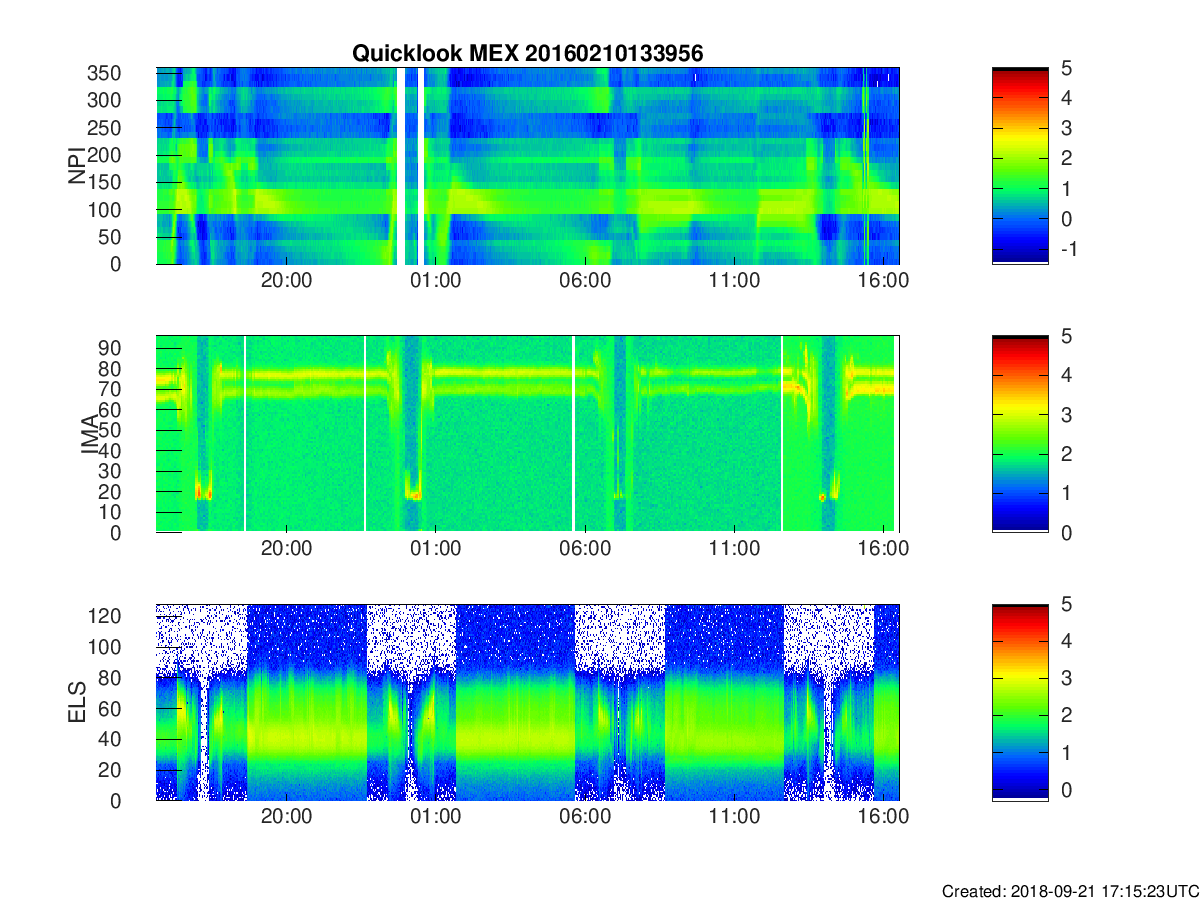Click the 5 value on ELS color bar
The width and height of the screenshot is (1200, 900).
point(1066,605)
